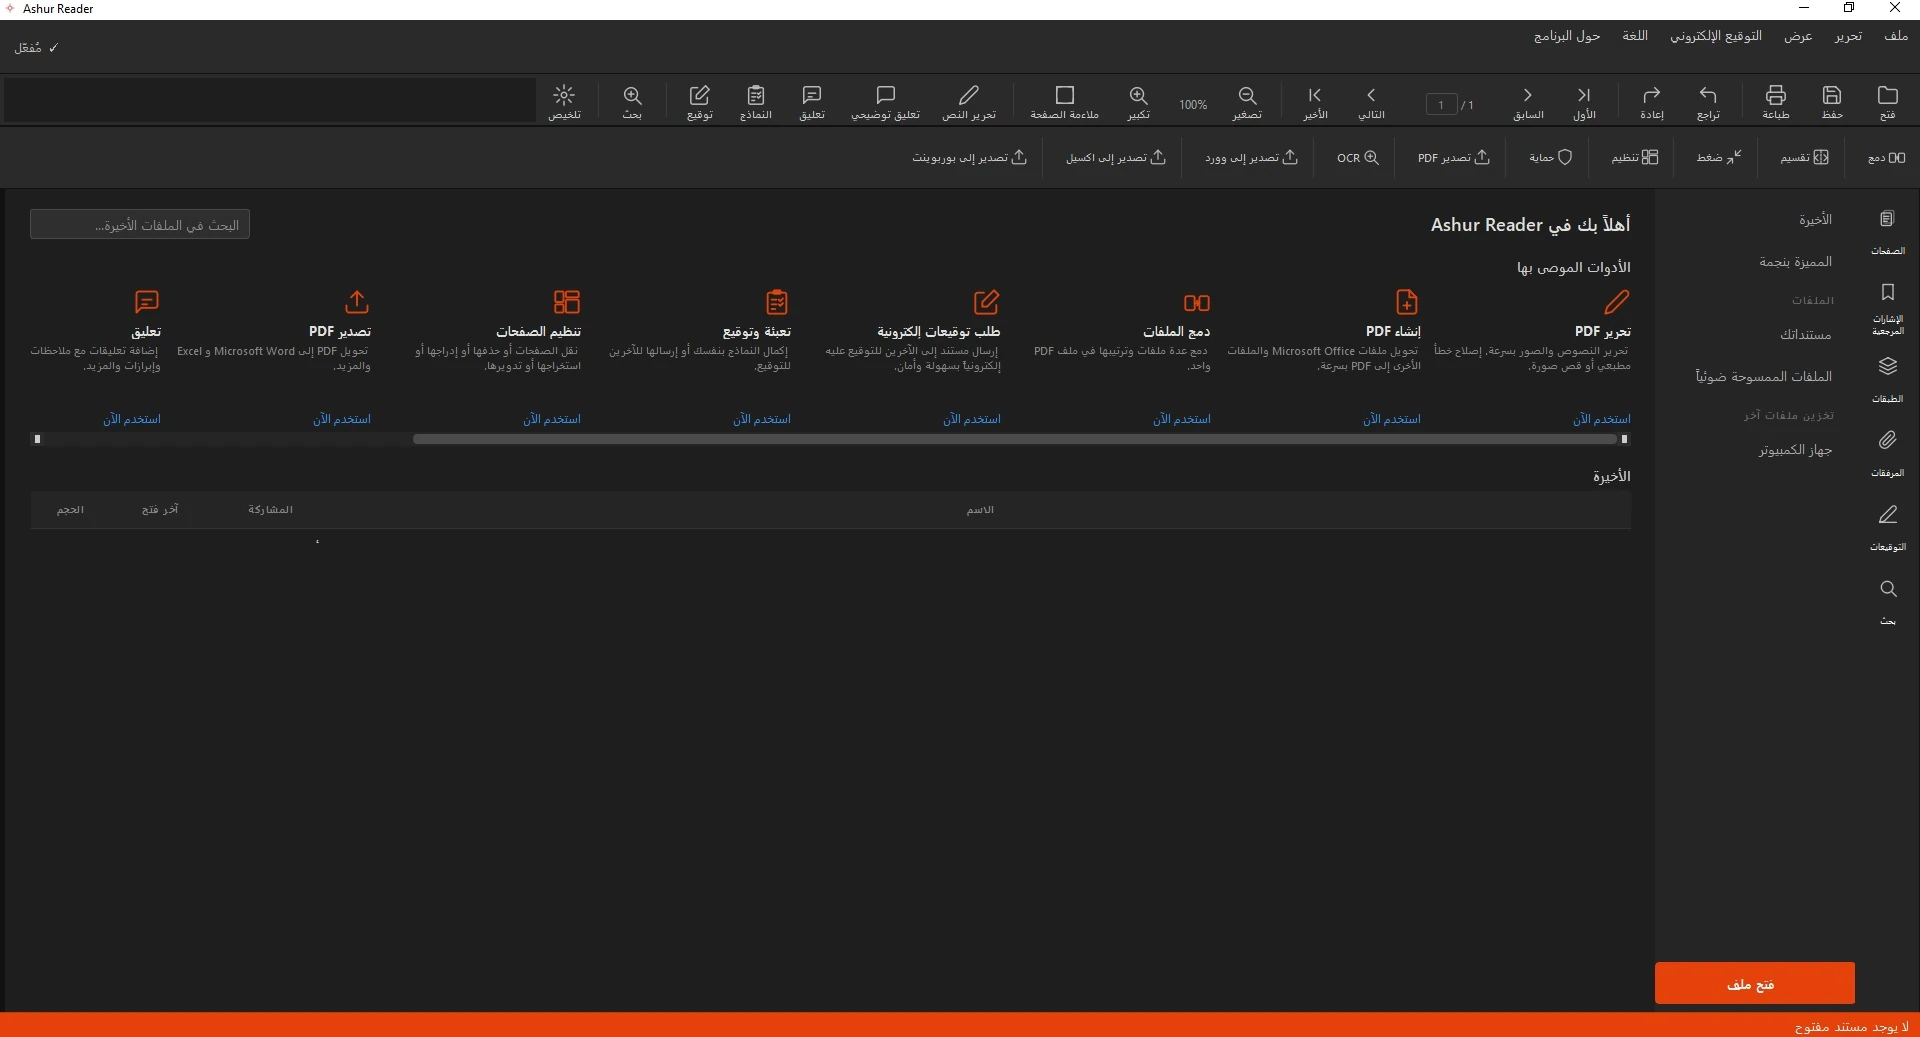1920x1037 pixels.
Task: Click Use now link under دمج الملفات
Action: pyautogui.click(x=1181, y=419)
